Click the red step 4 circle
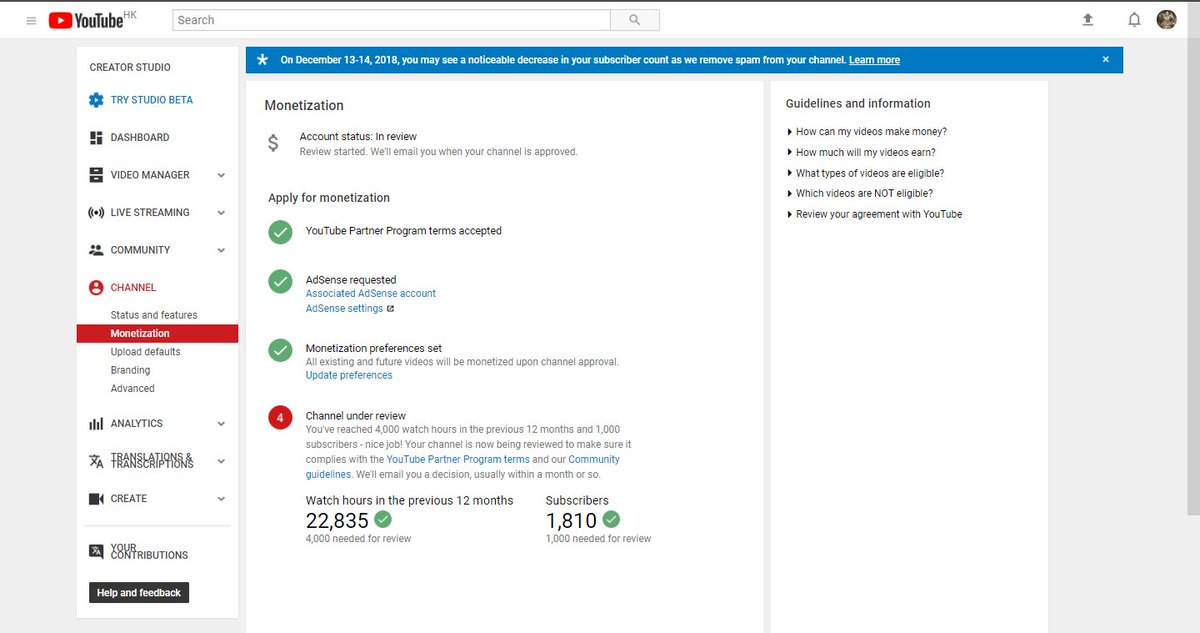The image size is (1200, 633). click(280, 416)
